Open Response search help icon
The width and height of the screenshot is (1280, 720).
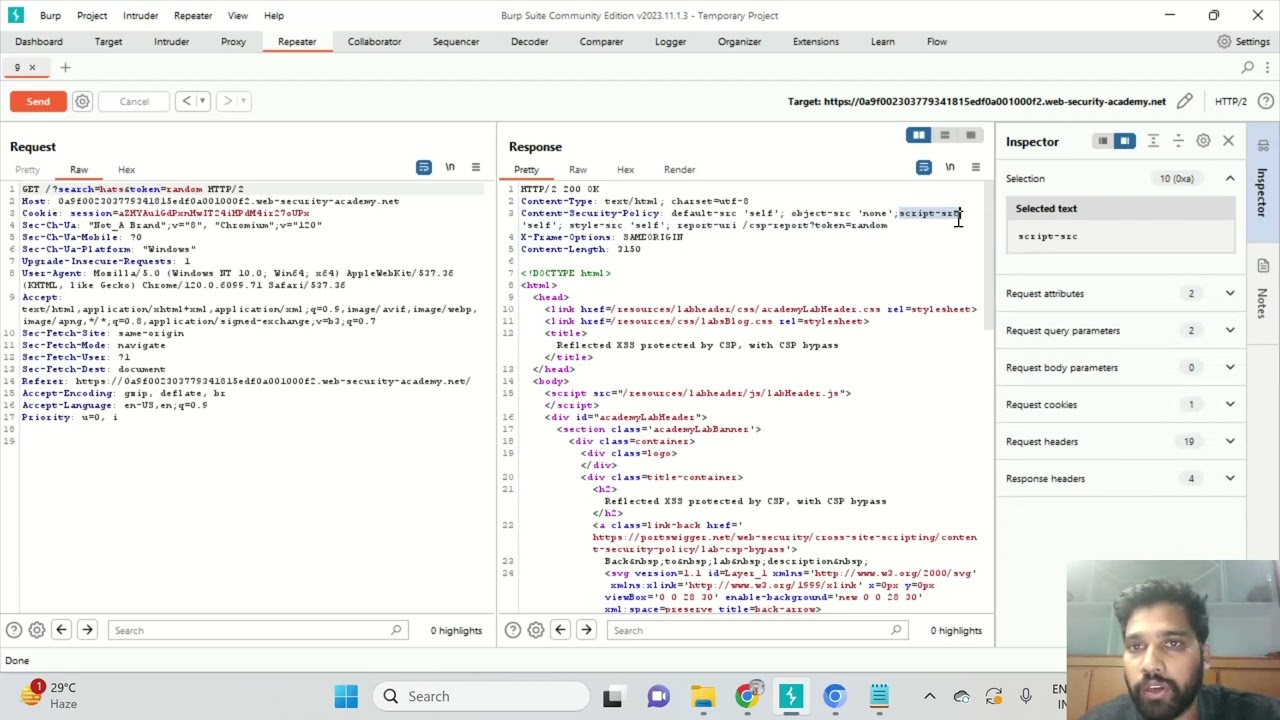pyautogui.click(x=513, y=630)
